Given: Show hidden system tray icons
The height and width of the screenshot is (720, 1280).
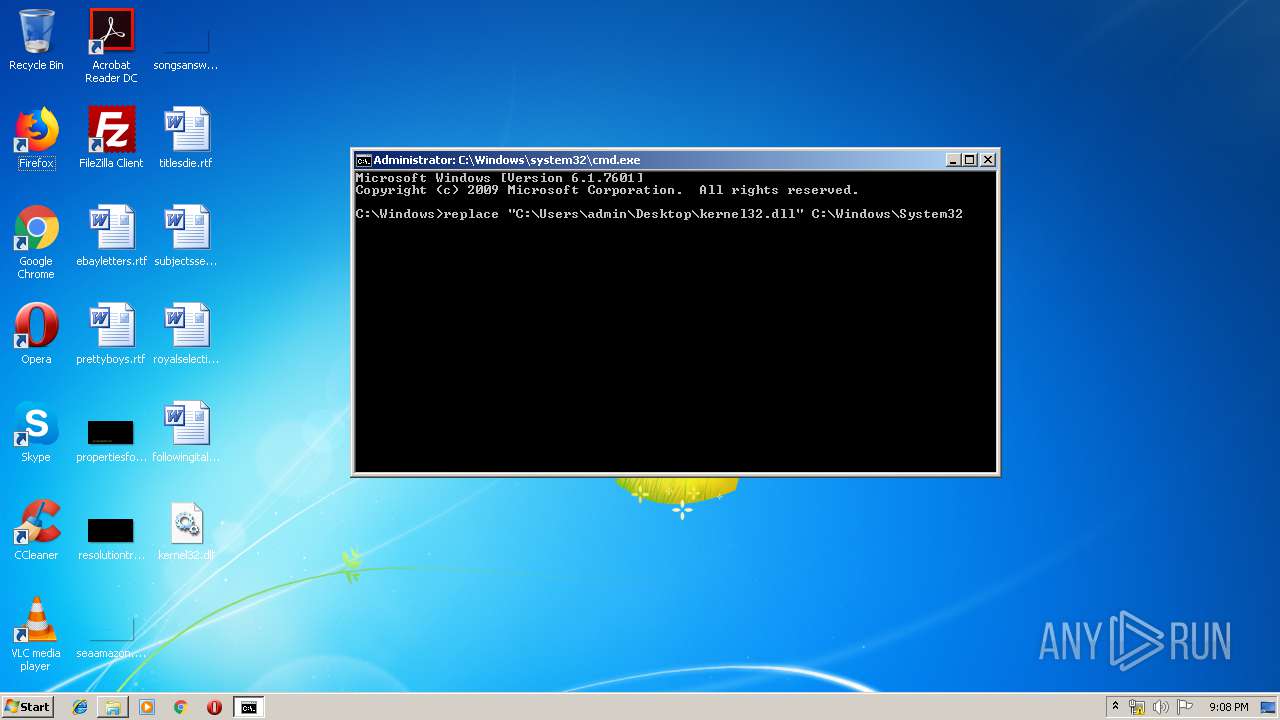Looking at the screenshot, I should click(x=1115, y=707).
